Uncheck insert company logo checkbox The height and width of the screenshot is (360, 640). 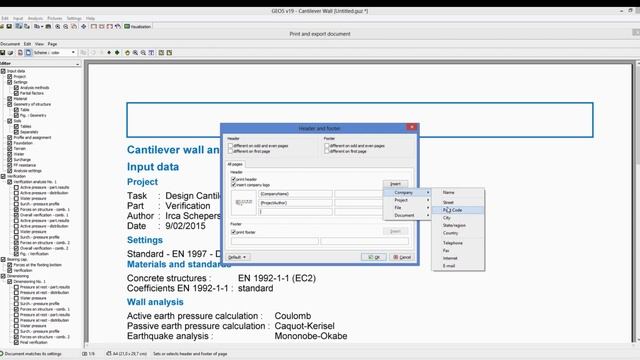233,184
